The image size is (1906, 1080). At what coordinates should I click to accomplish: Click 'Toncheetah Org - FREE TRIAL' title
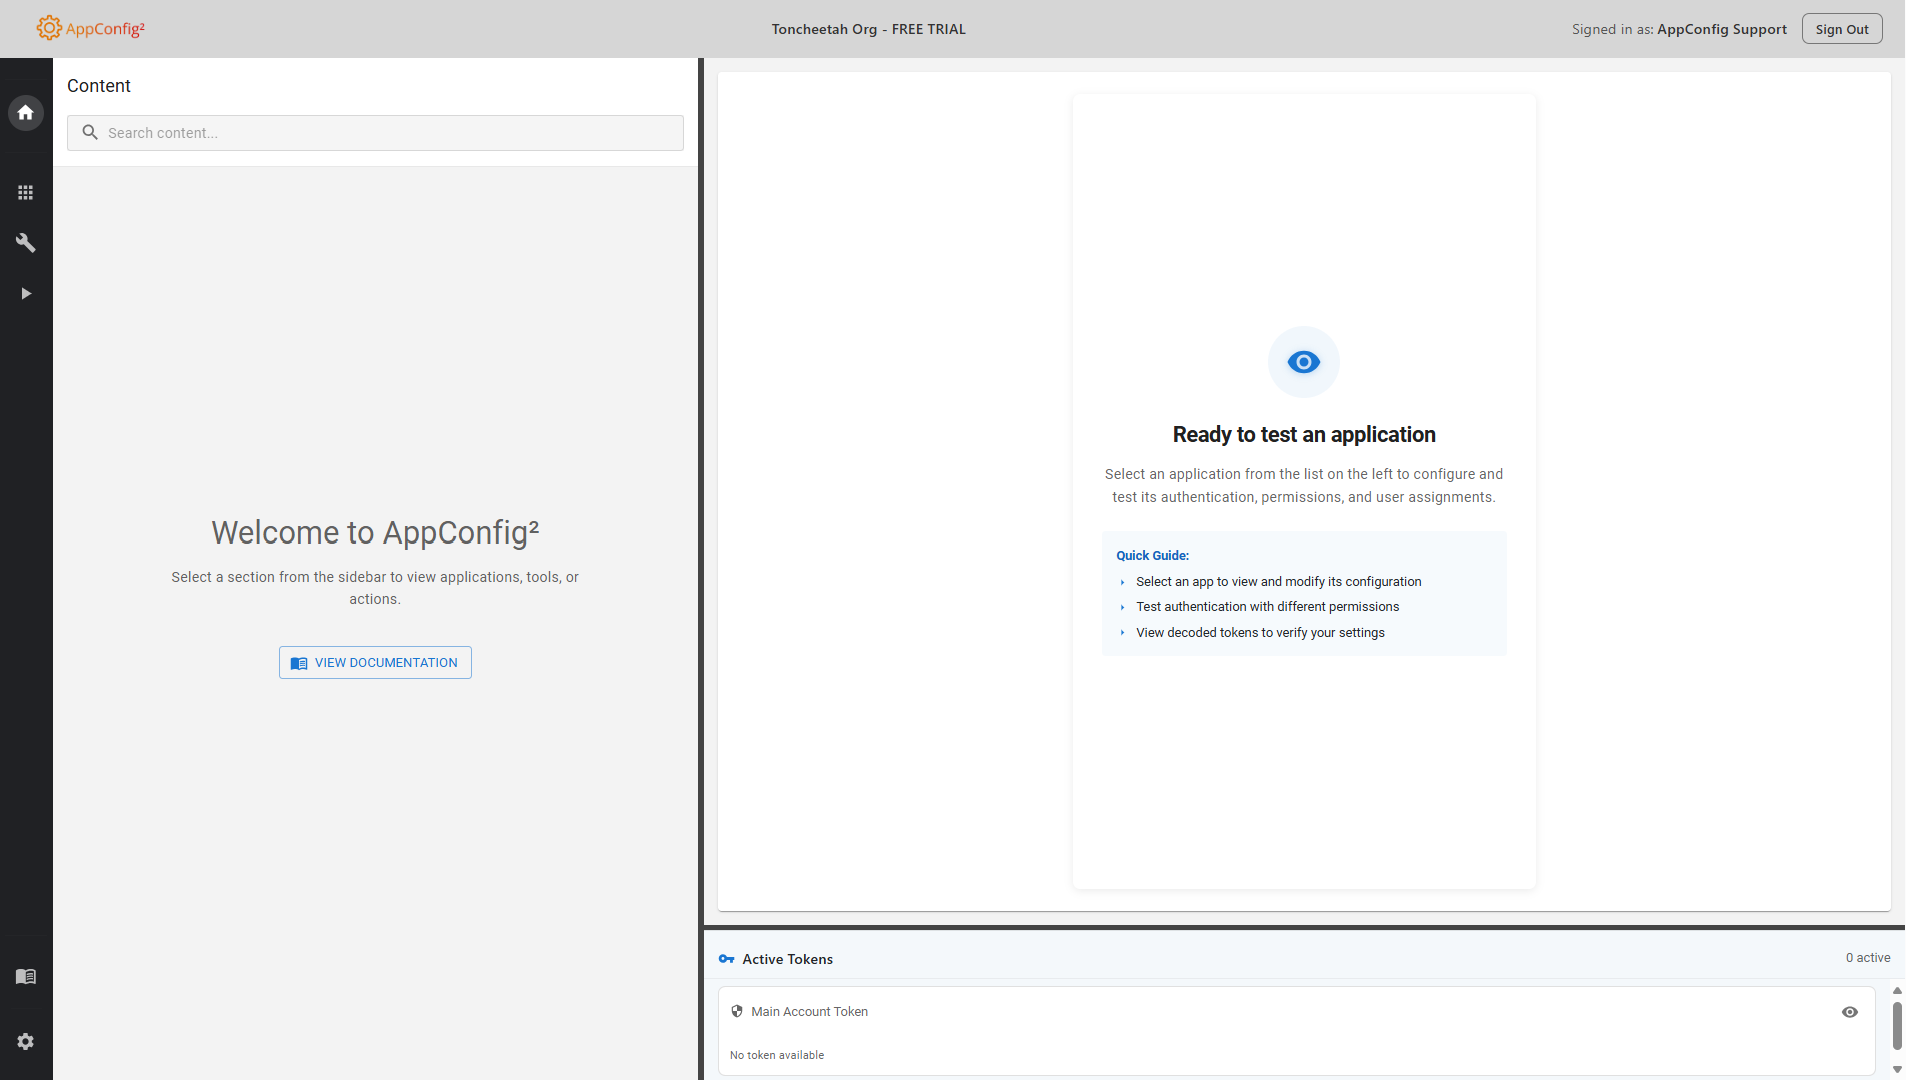point(869,29)
